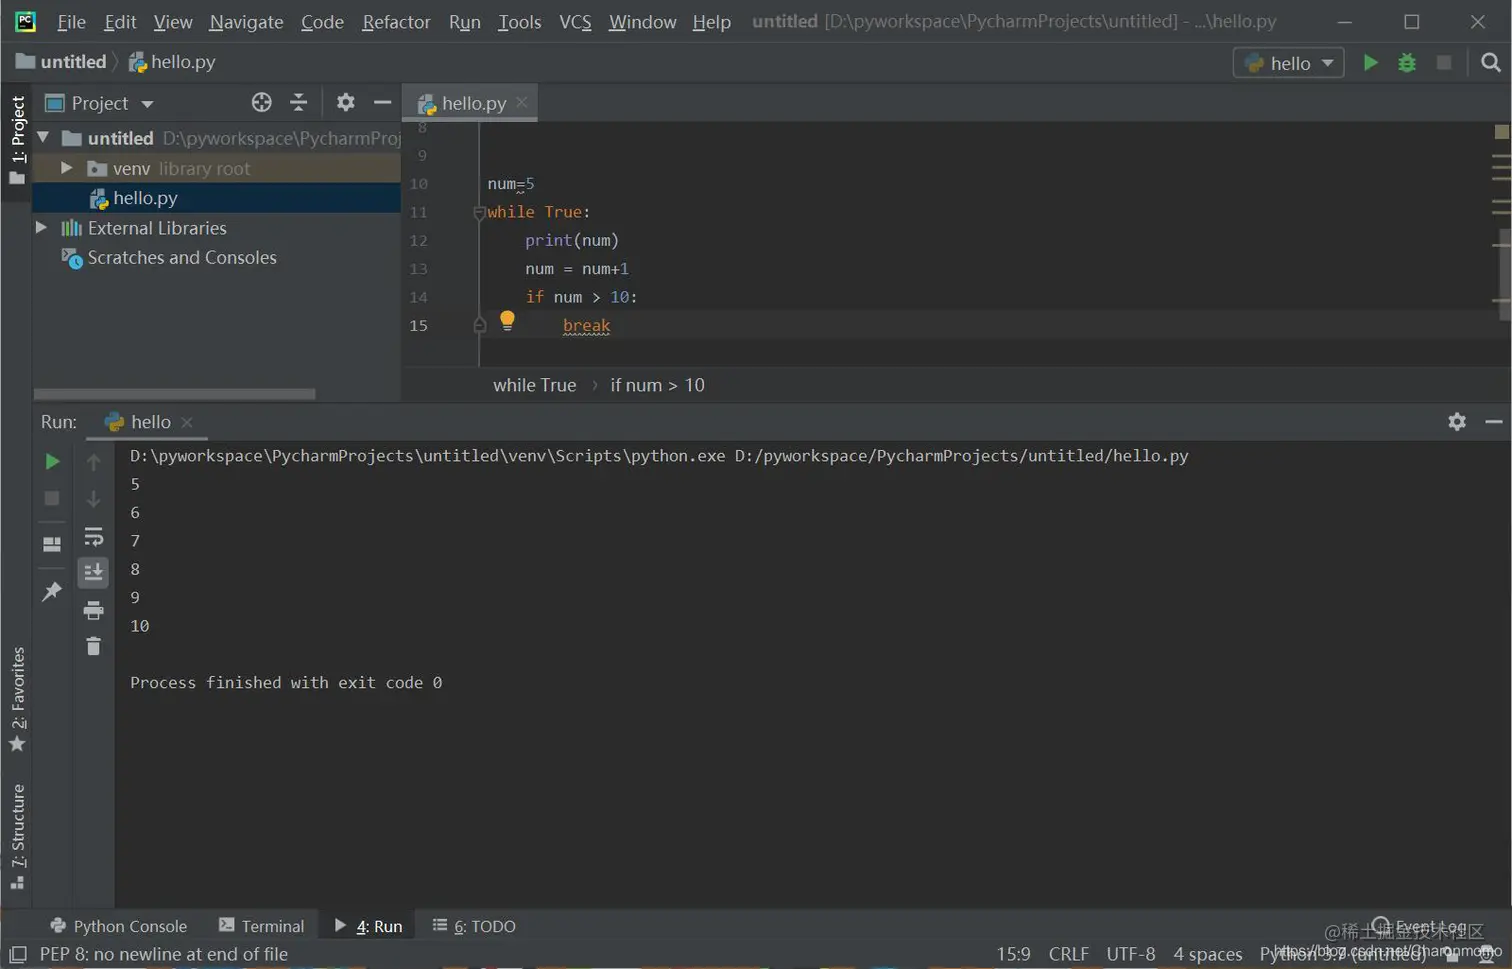Viewport: 1512px width, 969px height.
Task: Click hello.py breadcrumb in navigation bar
Action: pyautogui.click(x=172, y=62)
